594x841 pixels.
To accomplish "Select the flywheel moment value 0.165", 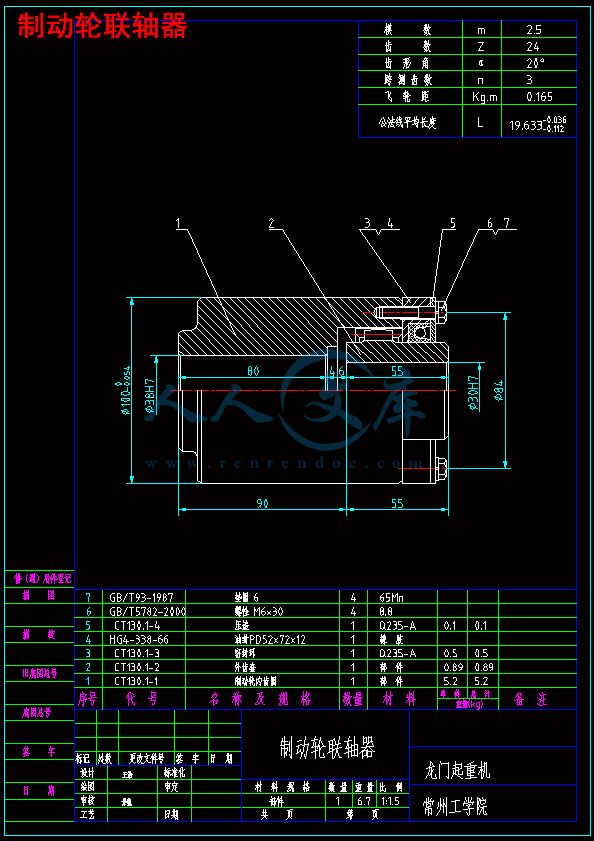I will coord(539,97).
